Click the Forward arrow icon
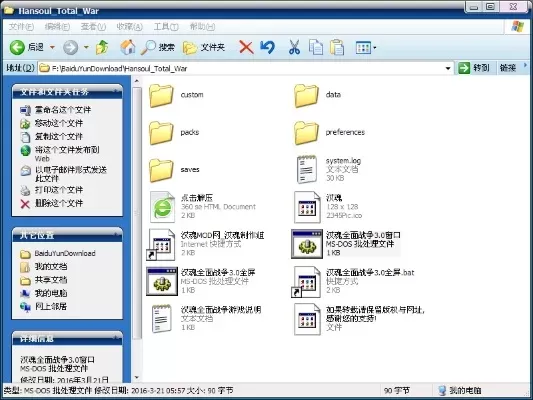 70,48
